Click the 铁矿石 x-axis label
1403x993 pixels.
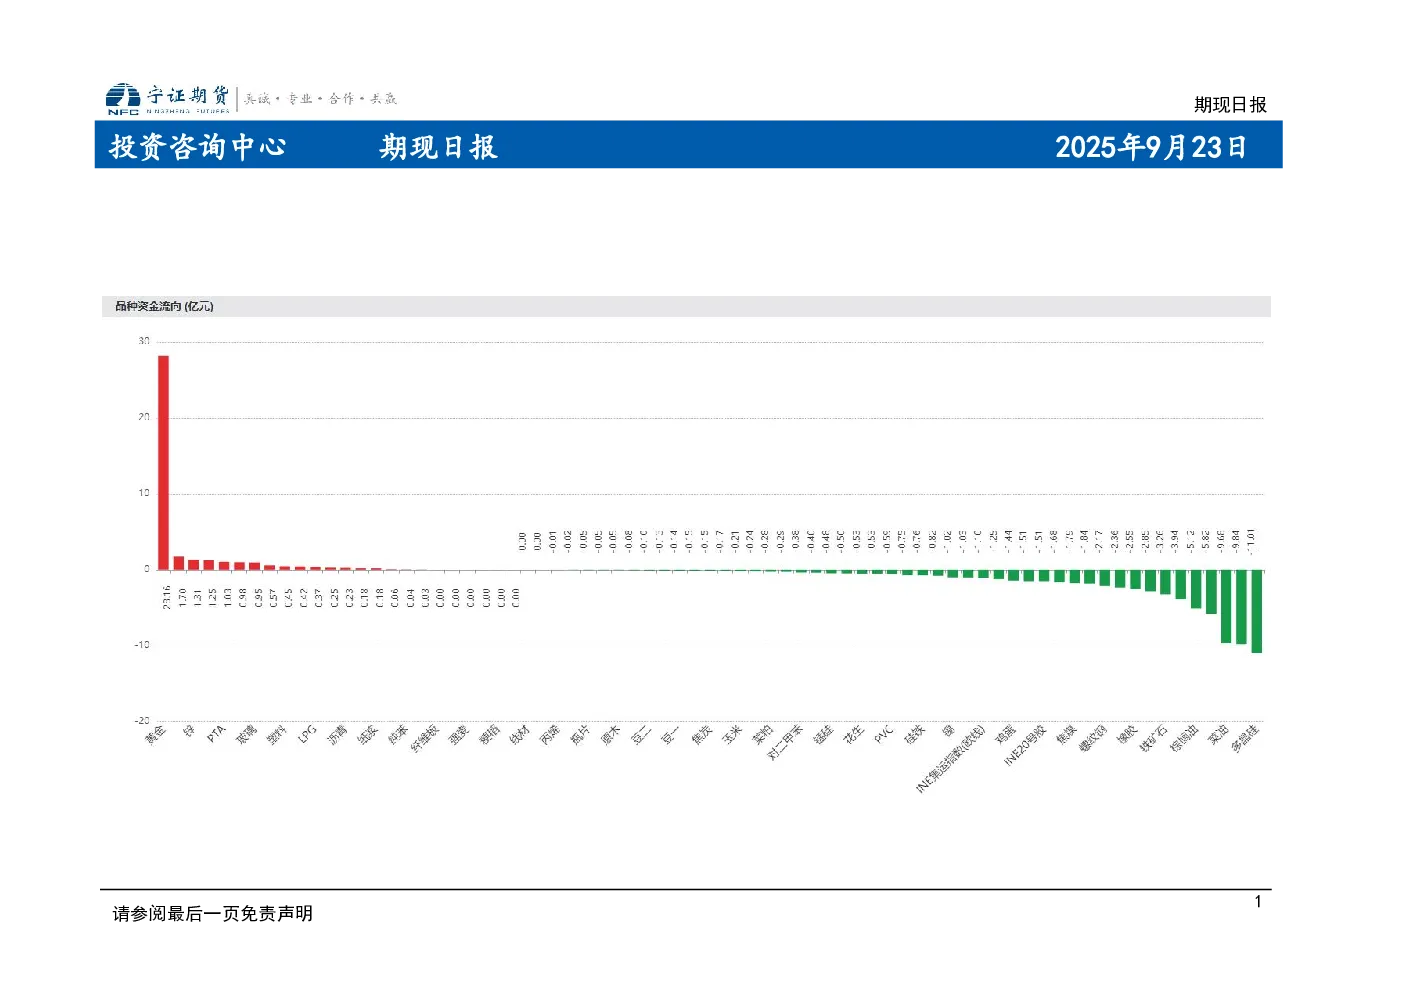pos(1153,738)
